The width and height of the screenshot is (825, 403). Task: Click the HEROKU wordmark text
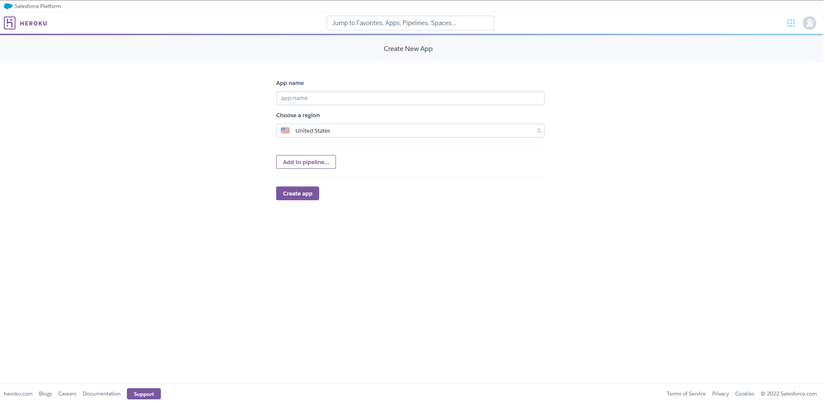point(34,23)
